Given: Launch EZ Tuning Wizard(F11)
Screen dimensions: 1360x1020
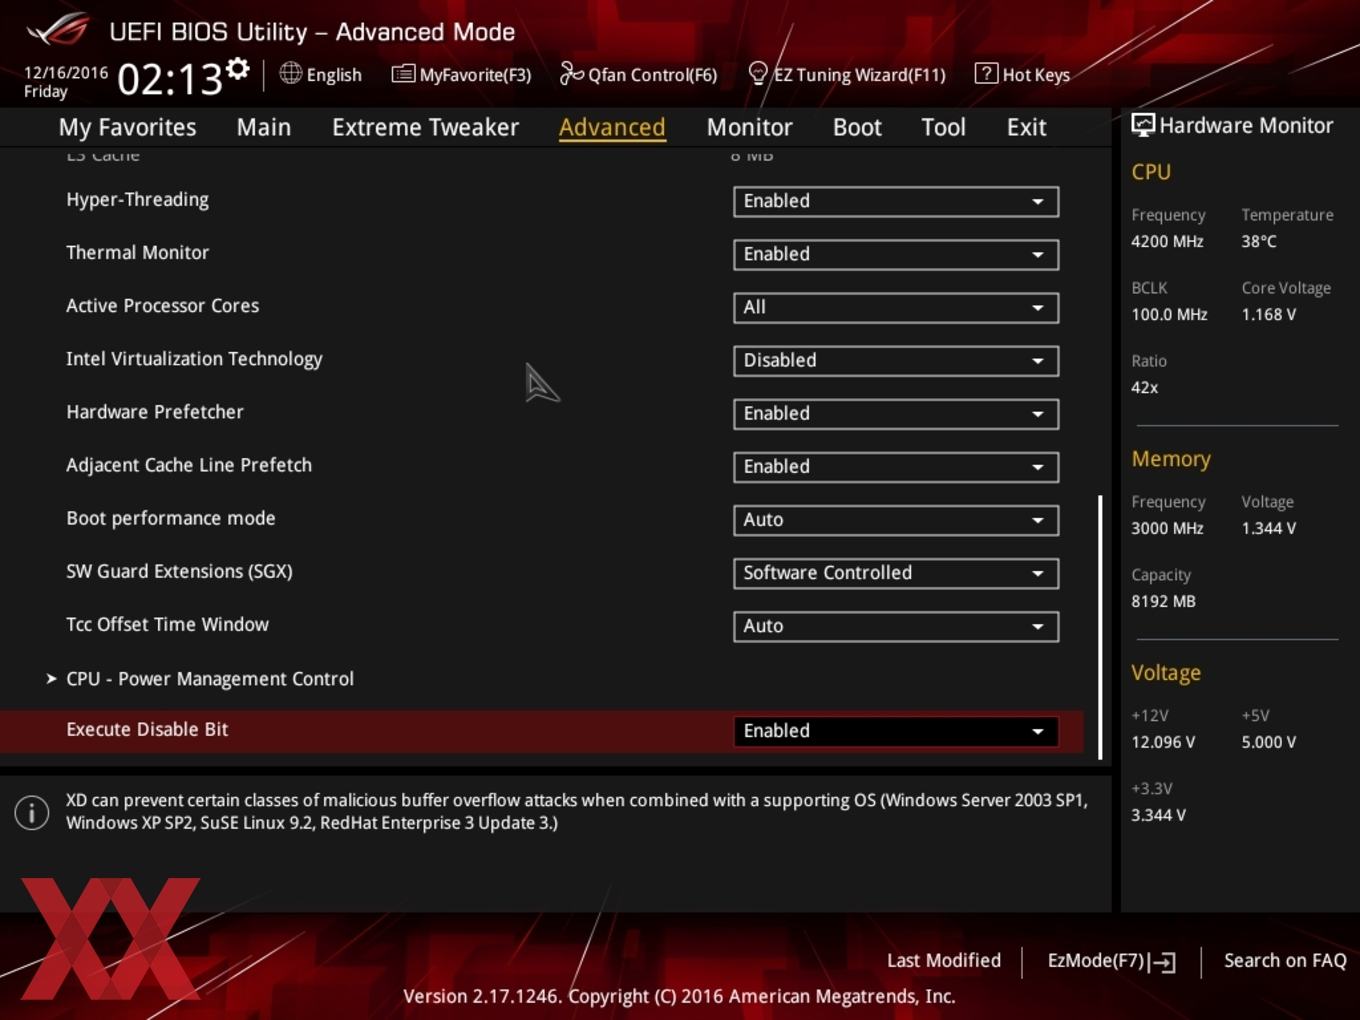Looking at the screenshot, I should pyautogui.click(x=847, y=74).
